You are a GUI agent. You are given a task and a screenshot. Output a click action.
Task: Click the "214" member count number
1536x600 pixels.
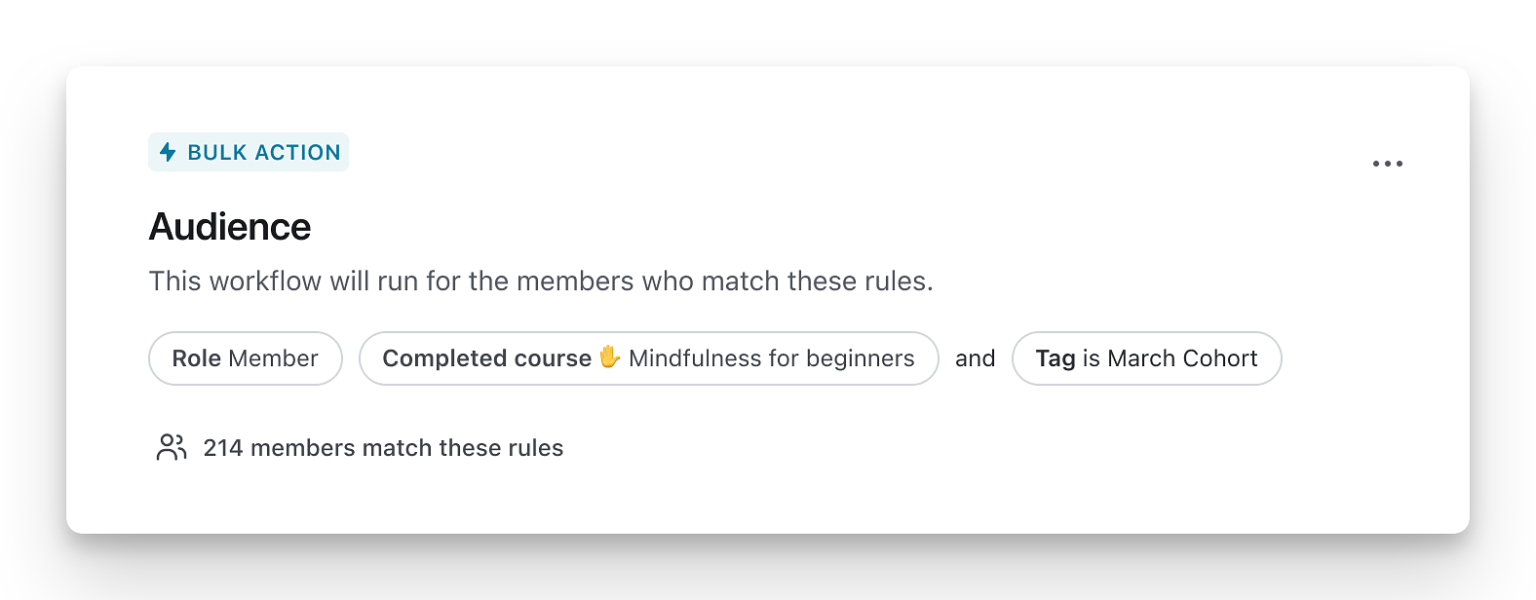[x=223, y=448]
